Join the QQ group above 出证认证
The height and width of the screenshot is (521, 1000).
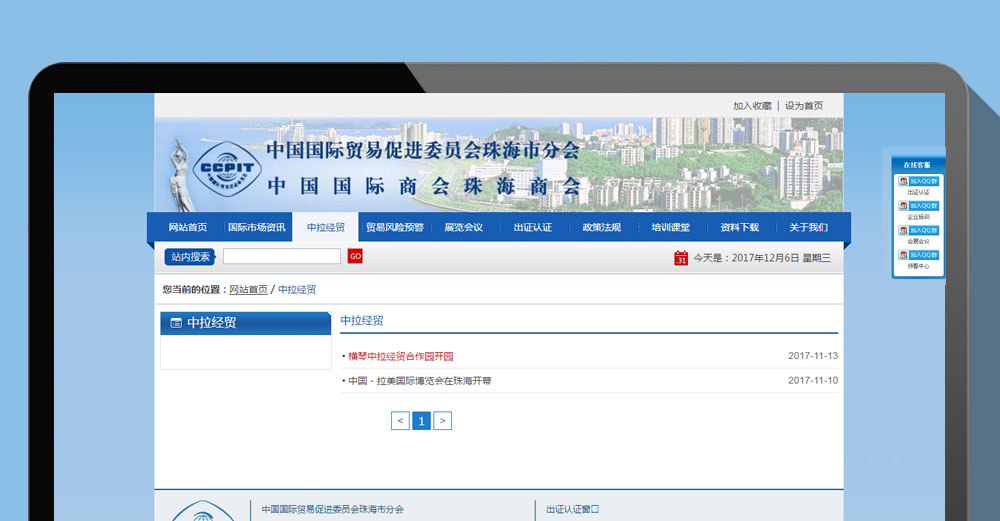point(918,181)
